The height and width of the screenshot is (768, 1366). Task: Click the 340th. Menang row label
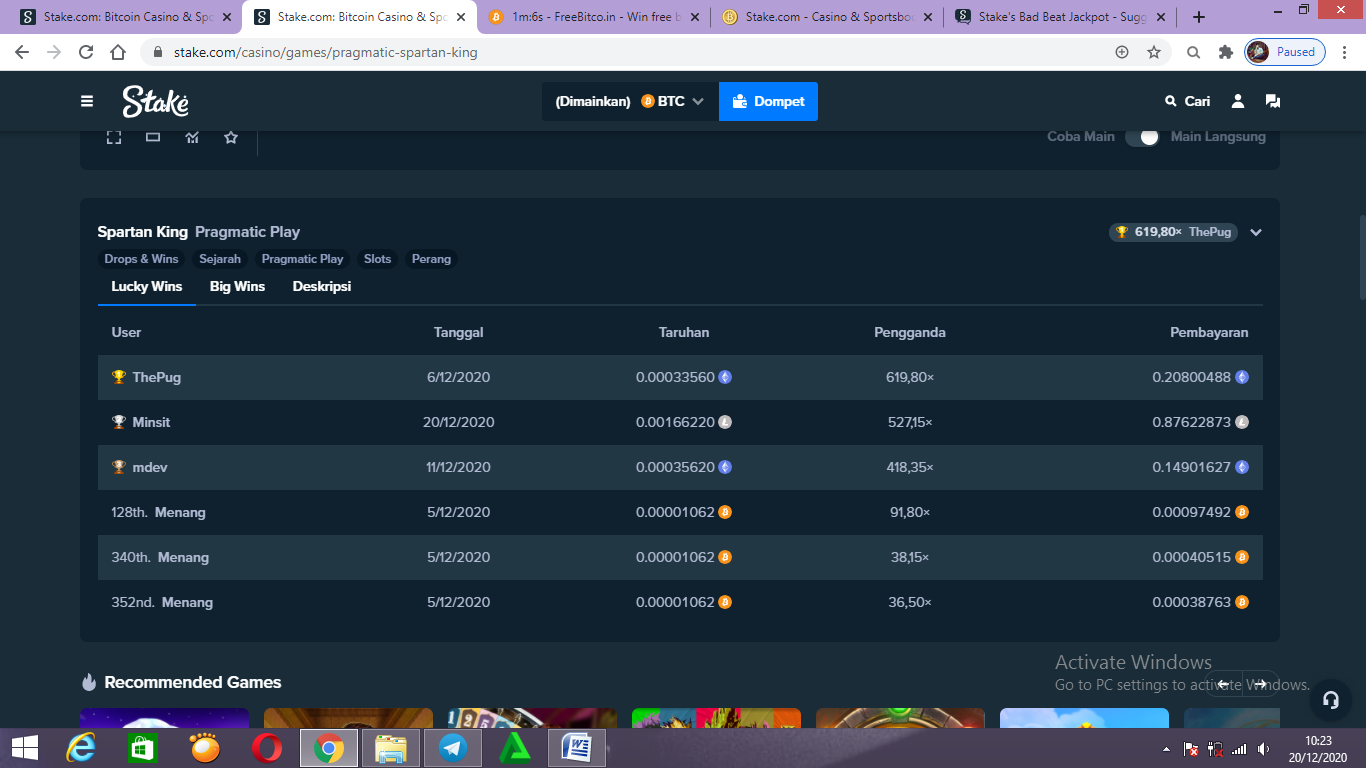[x=160, y=557]
